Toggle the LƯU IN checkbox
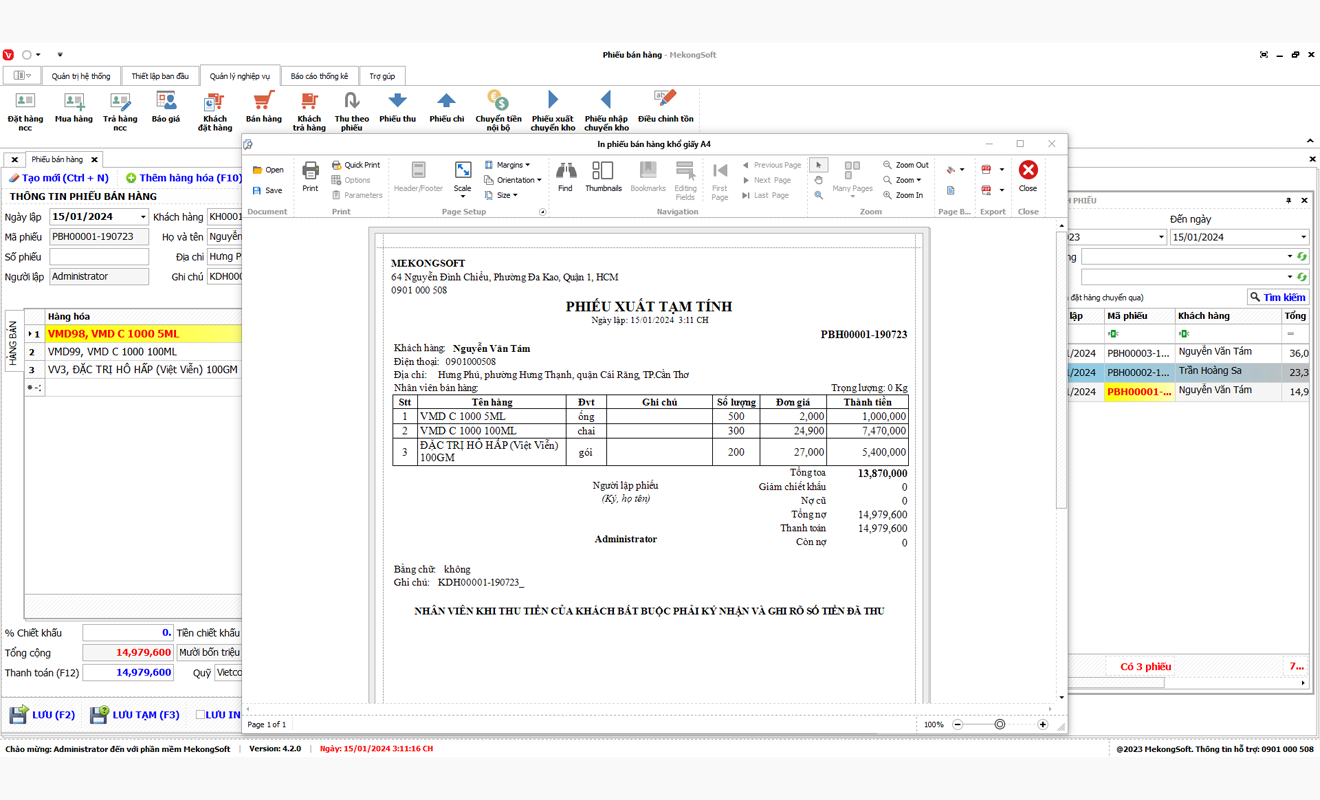Image resolution: width=1320 pixels, height=800 pixels. click(x=200, y=715)
